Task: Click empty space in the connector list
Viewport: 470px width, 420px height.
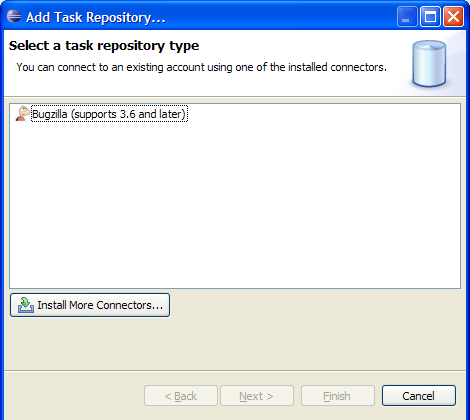Action: 235,207
